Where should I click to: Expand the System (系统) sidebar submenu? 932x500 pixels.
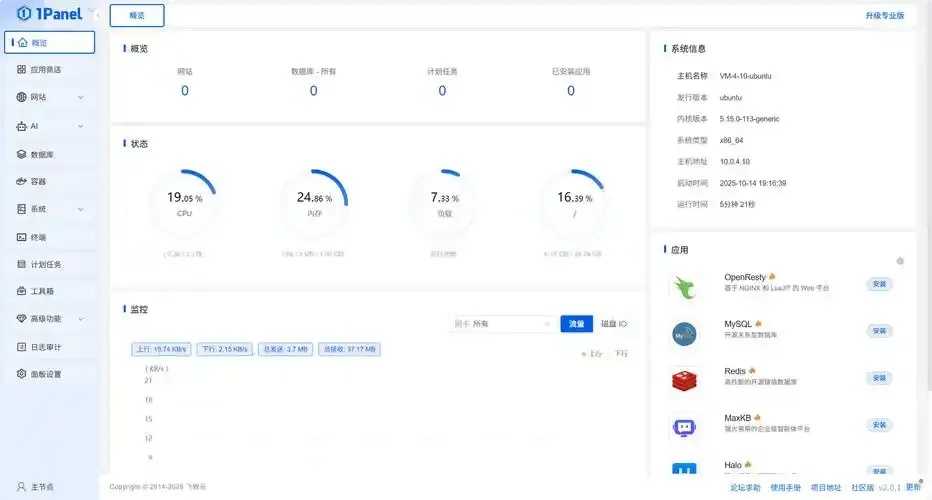[x=81, y=209]
